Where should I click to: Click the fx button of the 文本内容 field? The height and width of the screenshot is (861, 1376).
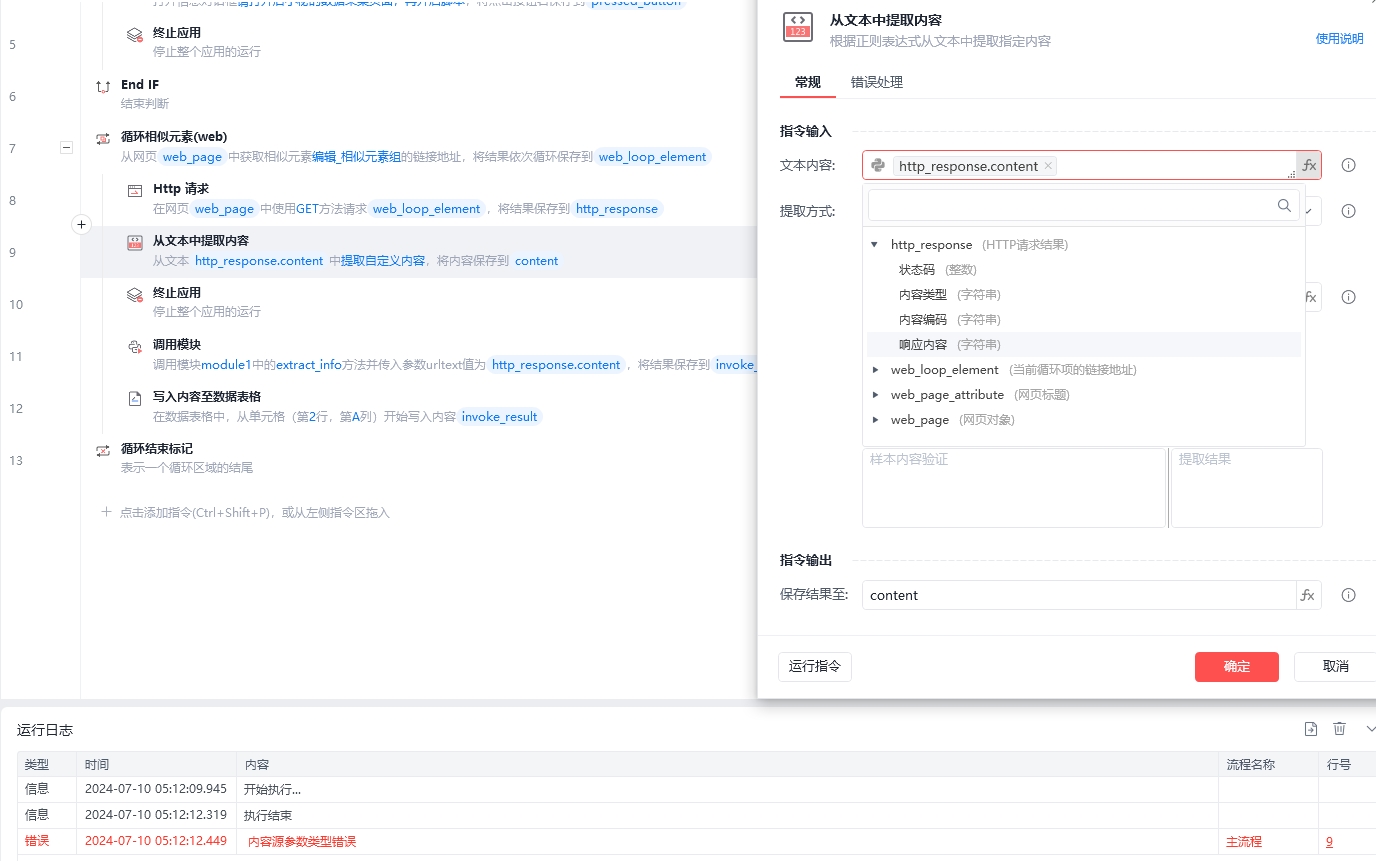[x=1309, y=166]
